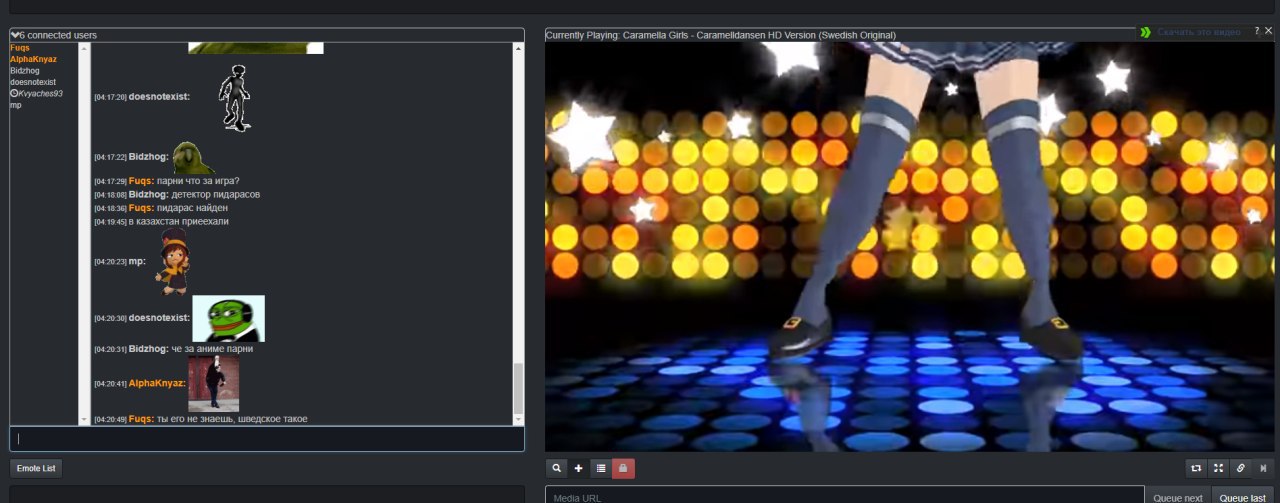This screenshot has height=503, width=1280.
Task: Select user Bidzhog in the user list
Action: pos(23,71)
